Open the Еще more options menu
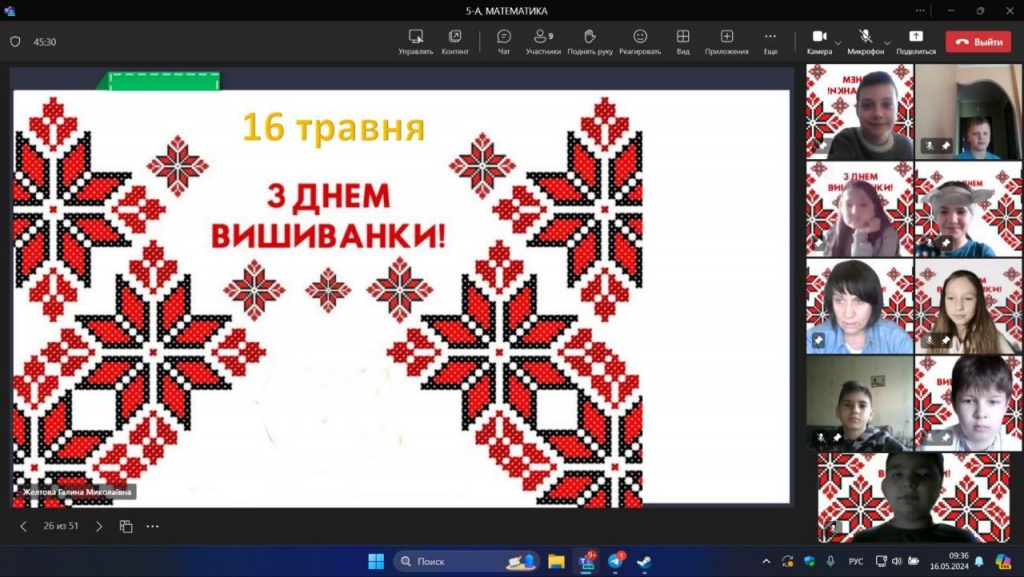Viewport: 1024px width, 577px height. (770, 41)
